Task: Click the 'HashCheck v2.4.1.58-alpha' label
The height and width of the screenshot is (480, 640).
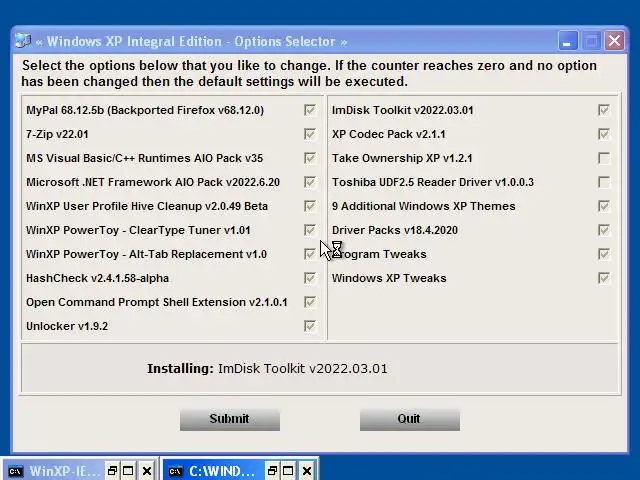Action: 98,278
